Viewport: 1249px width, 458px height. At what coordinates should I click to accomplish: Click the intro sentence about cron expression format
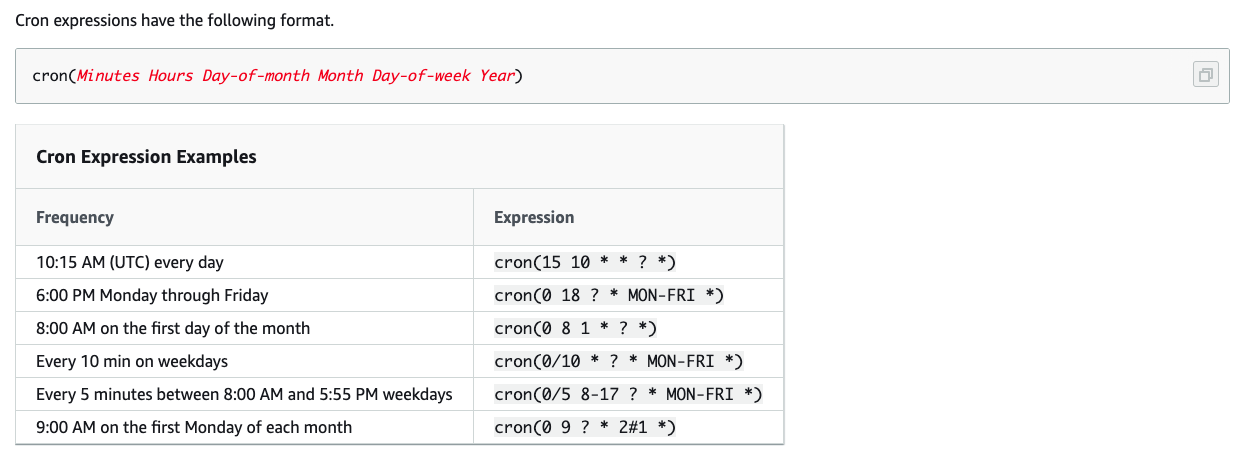[x=175, y=20]
